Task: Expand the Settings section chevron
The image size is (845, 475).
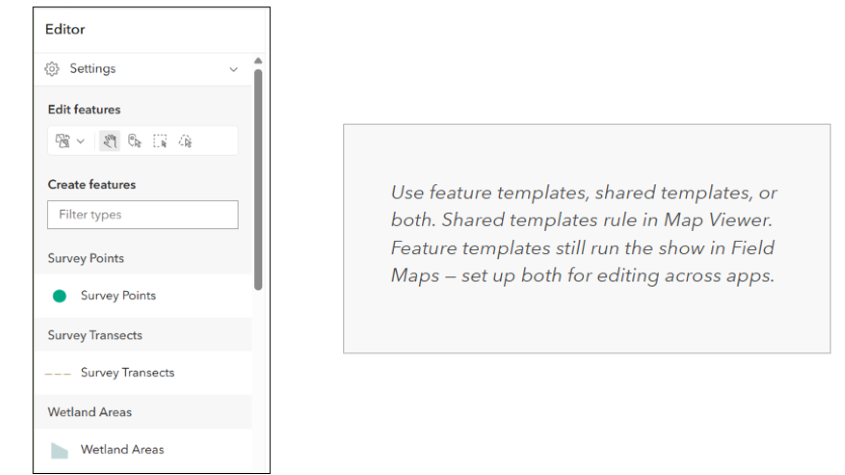Action: pyautogui.click(x=233, y=70)
